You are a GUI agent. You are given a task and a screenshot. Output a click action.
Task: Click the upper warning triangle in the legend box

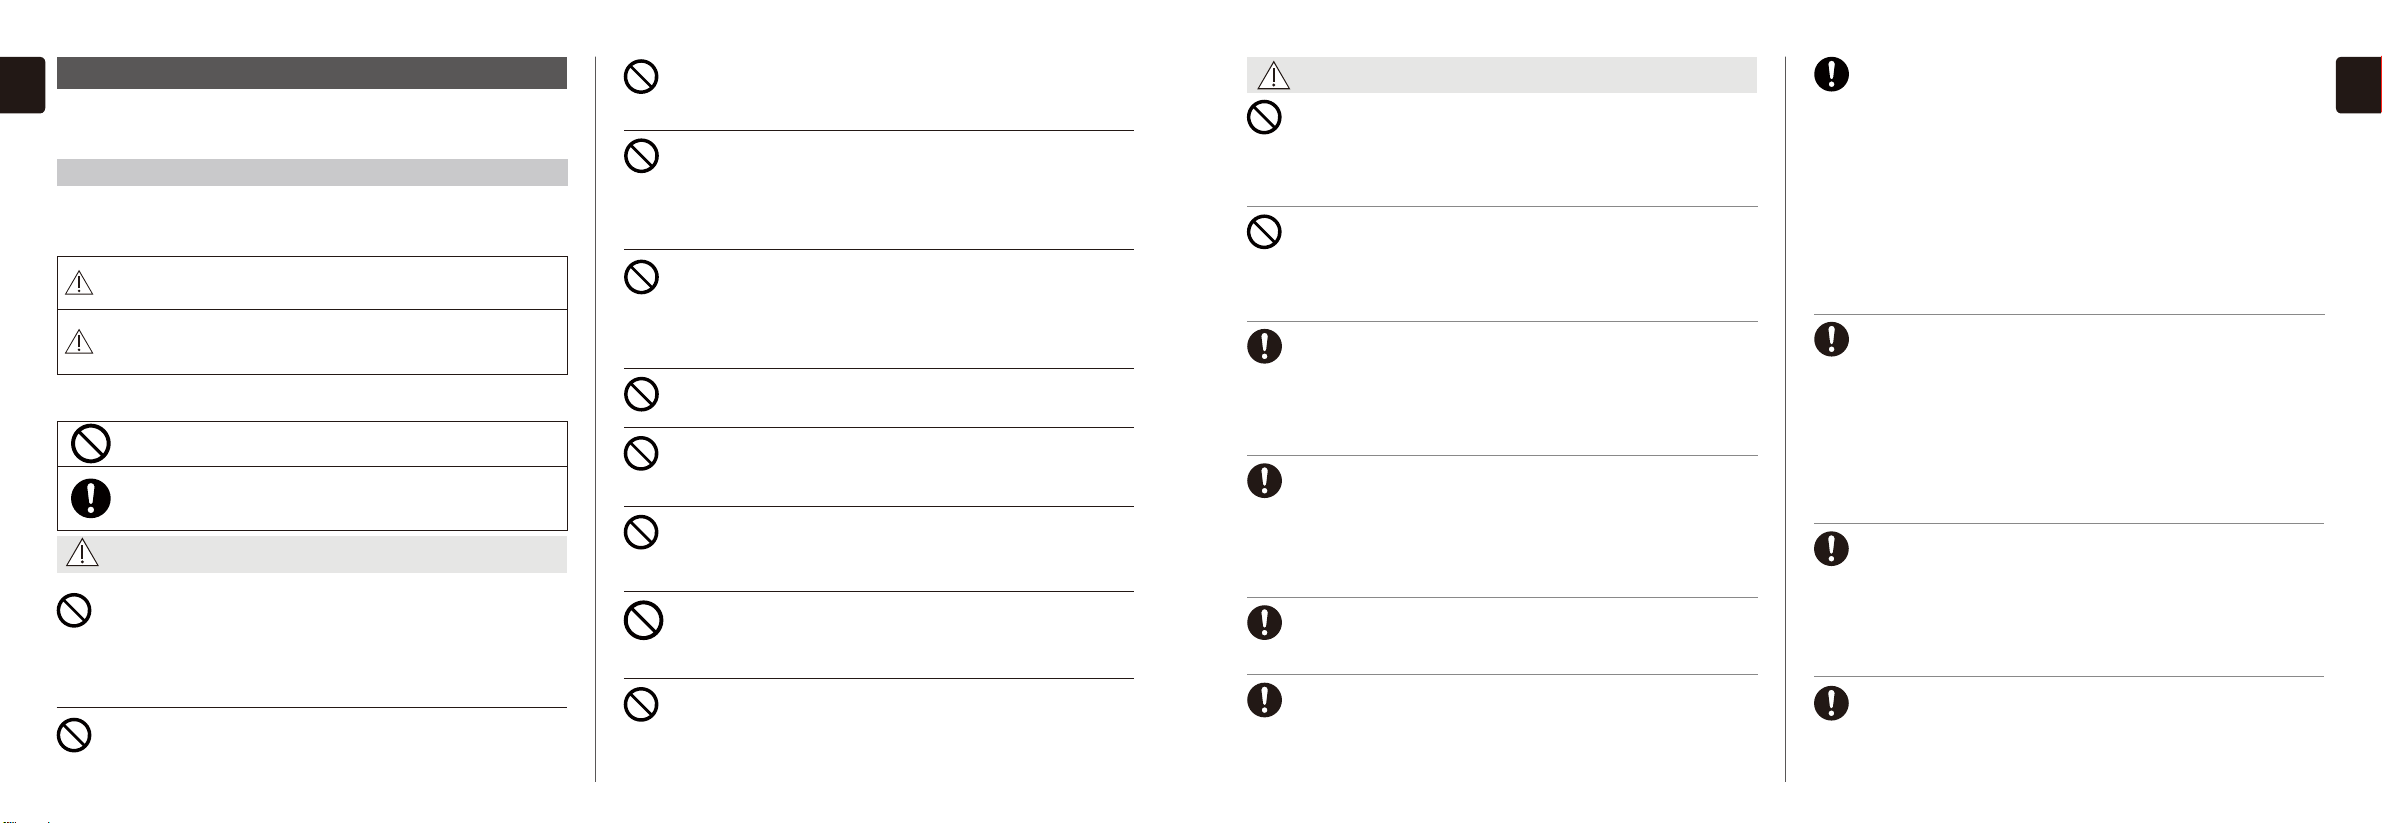tap(79, 283)
